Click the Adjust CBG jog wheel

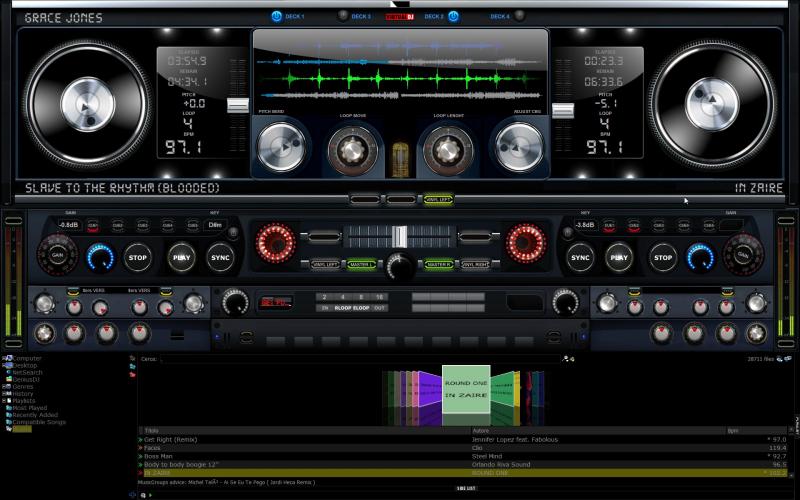coord(519,147)
